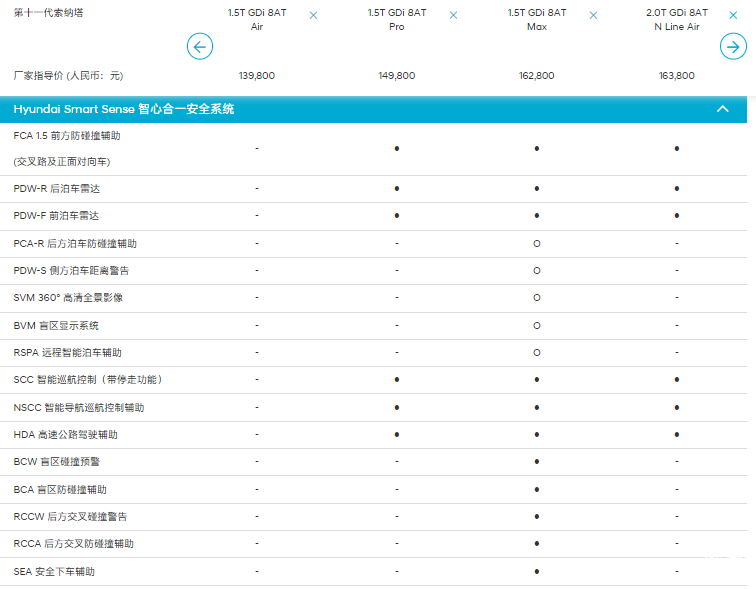Click the 第十一代索纳塔 model title
This screenshot has height=589, width=756.
click(x=47, y=13)
